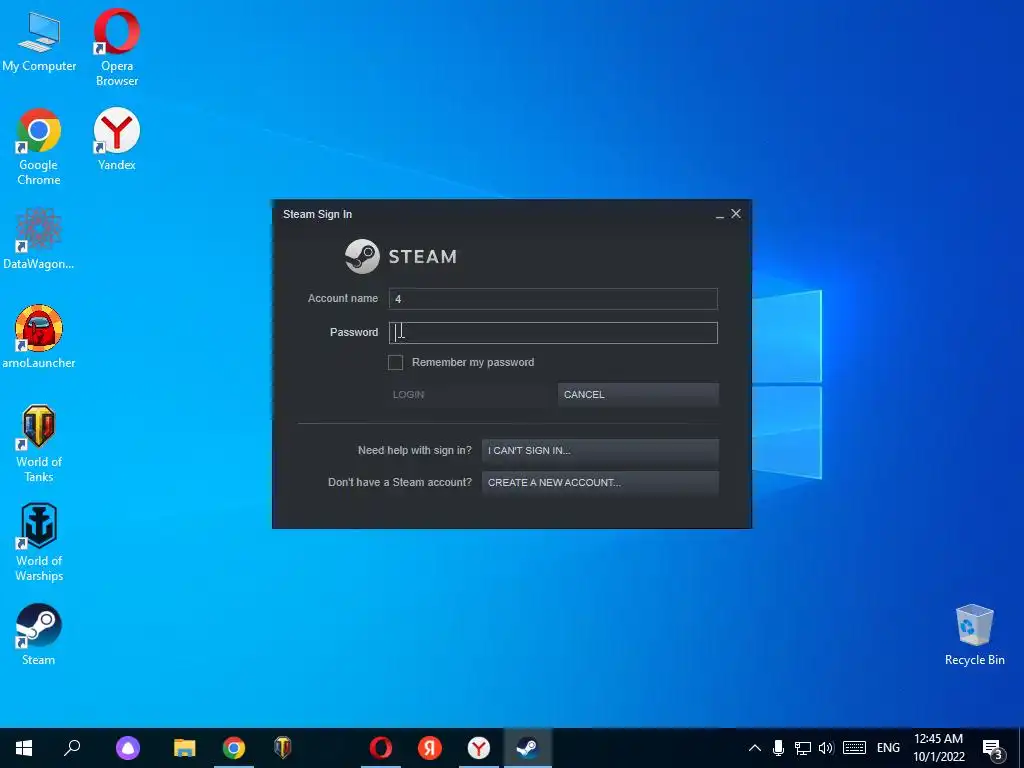Image resolution: width=1024 pixels, height=768 pixels.
Task: Switch to Steam in the taskbar
Action: [528, 748]
